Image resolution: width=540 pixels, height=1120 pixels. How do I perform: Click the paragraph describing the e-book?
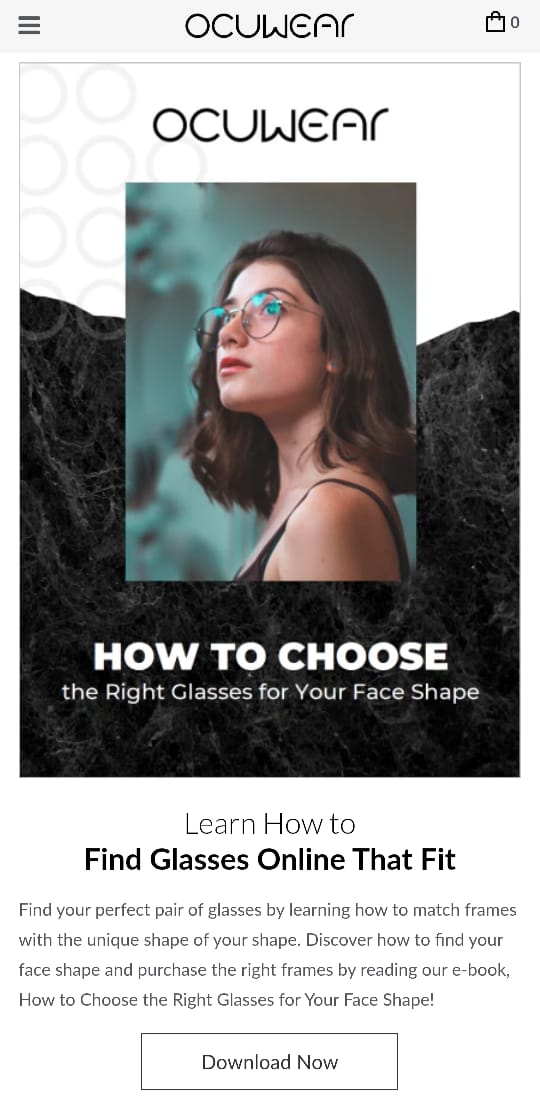(x=269, y=955)
